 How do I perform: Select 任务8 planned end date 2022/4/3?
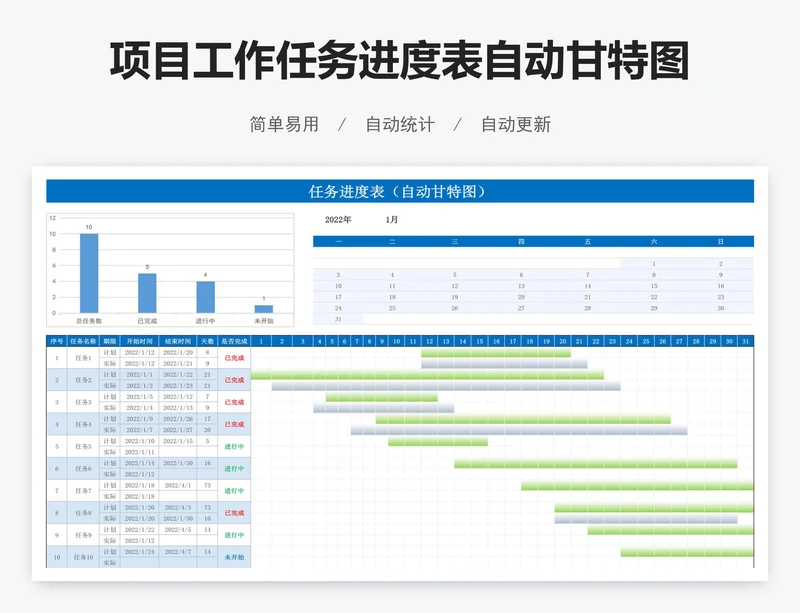click(178, 507)
